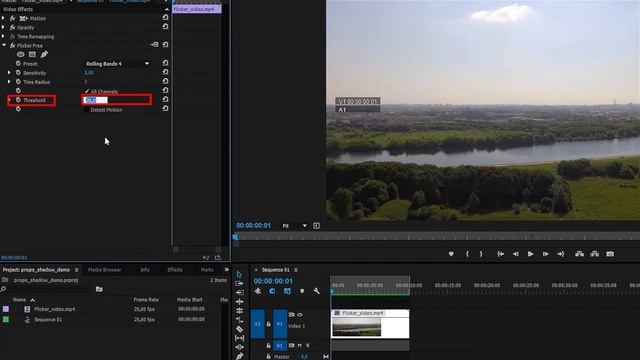The image size is (640, 360).
Task: Expand the Time Remapping effect
Action: tap(3, 36)
